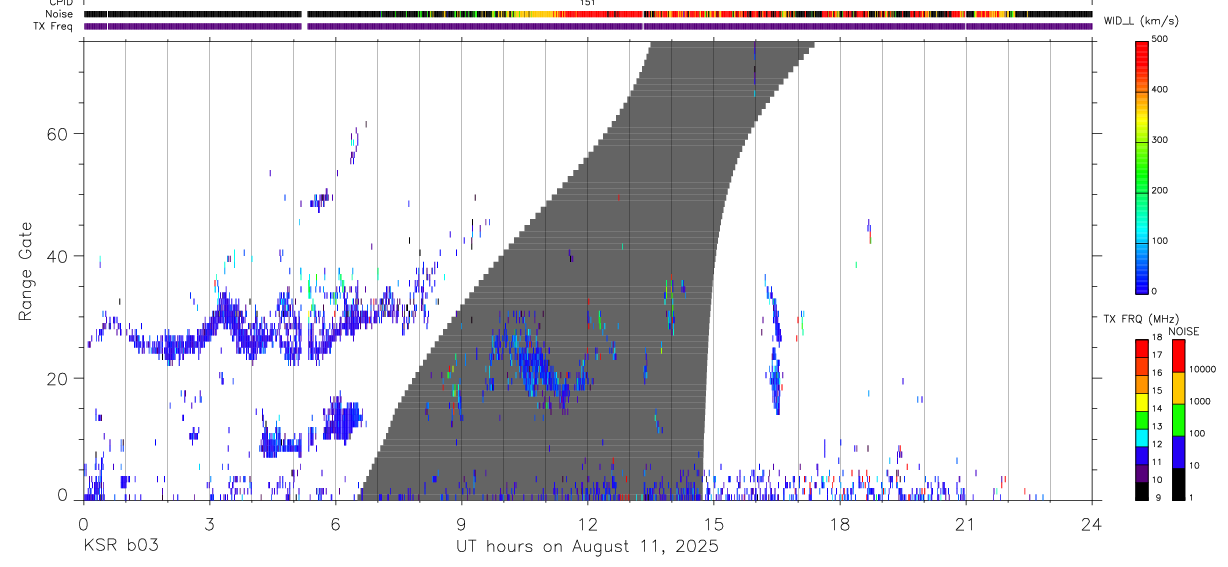Choose the "14" label on the TX FRQ legend
The width and height of the screenshot is (1228, 567).
click(x=1157, y=408)
